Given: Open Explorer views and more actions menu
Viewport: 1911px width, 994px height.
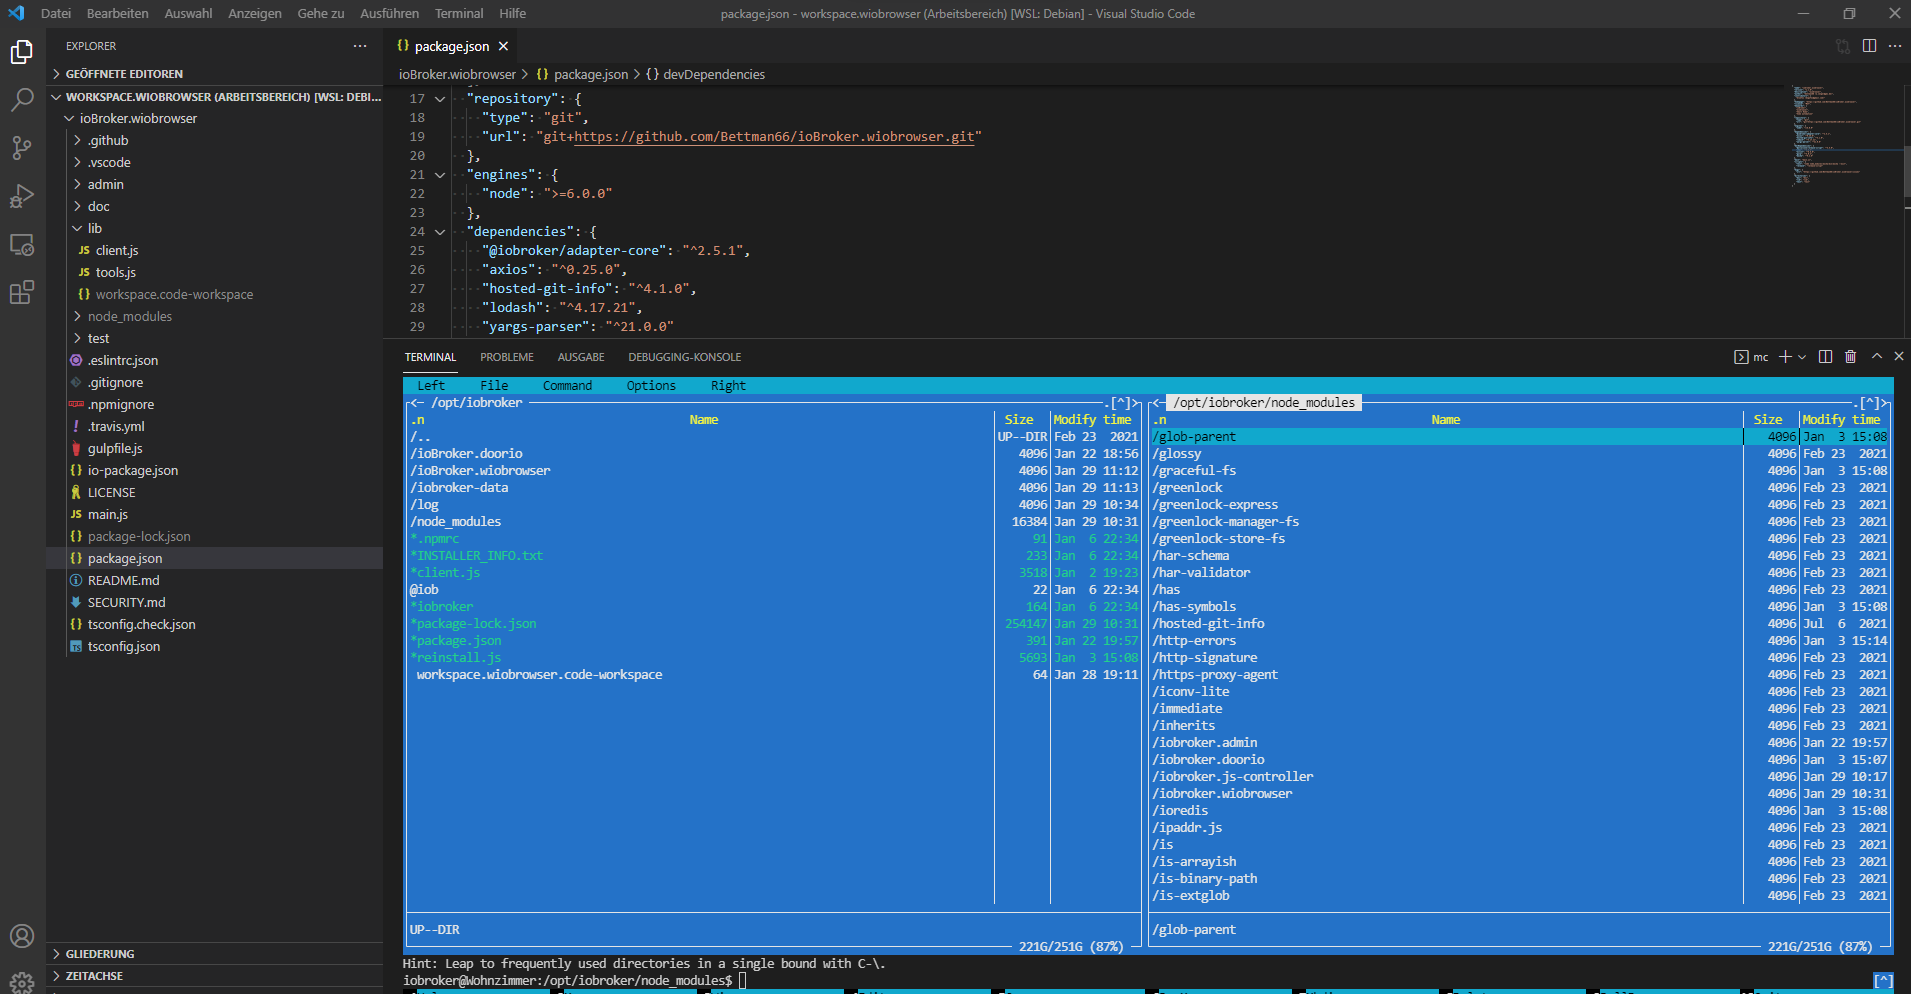Looking at the screenshot, I should pos(360,46).
